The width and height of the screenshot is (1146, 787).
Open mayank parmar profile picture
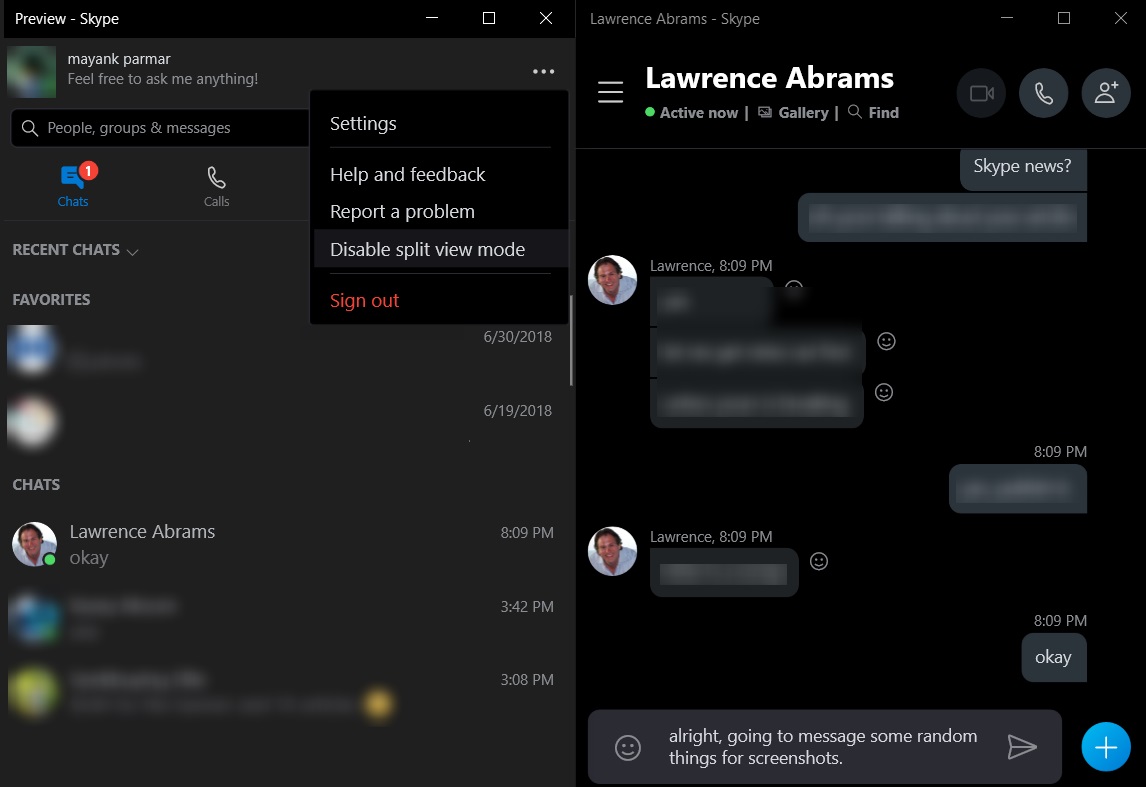[31, 72]
